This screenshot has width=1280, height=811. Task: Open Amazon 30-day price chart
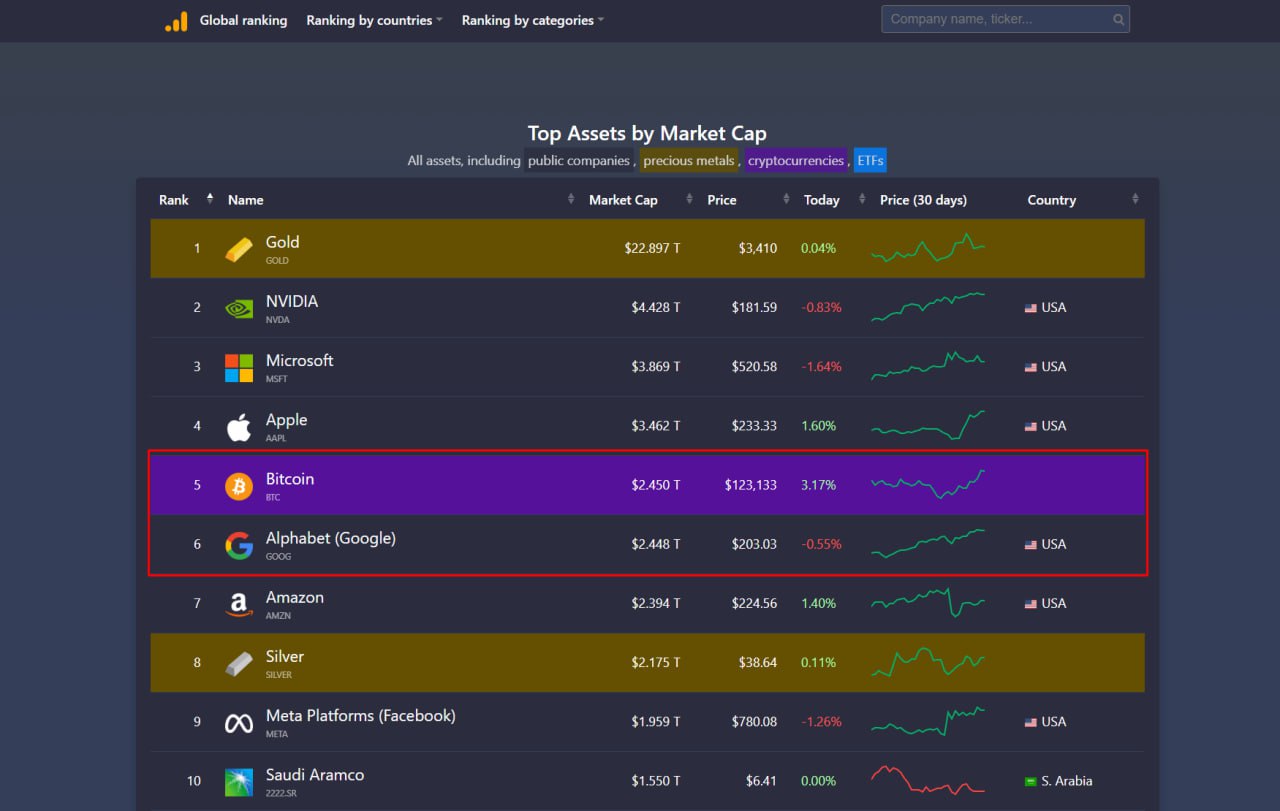[x=928, y=602]
